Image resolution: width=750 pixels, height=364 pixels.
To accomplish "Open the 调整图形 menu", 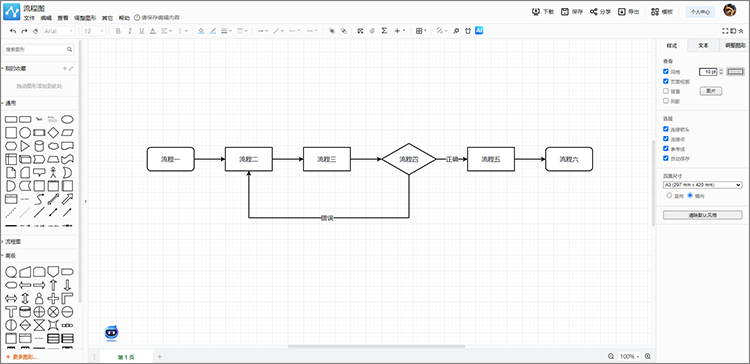I will coord(85,18).
